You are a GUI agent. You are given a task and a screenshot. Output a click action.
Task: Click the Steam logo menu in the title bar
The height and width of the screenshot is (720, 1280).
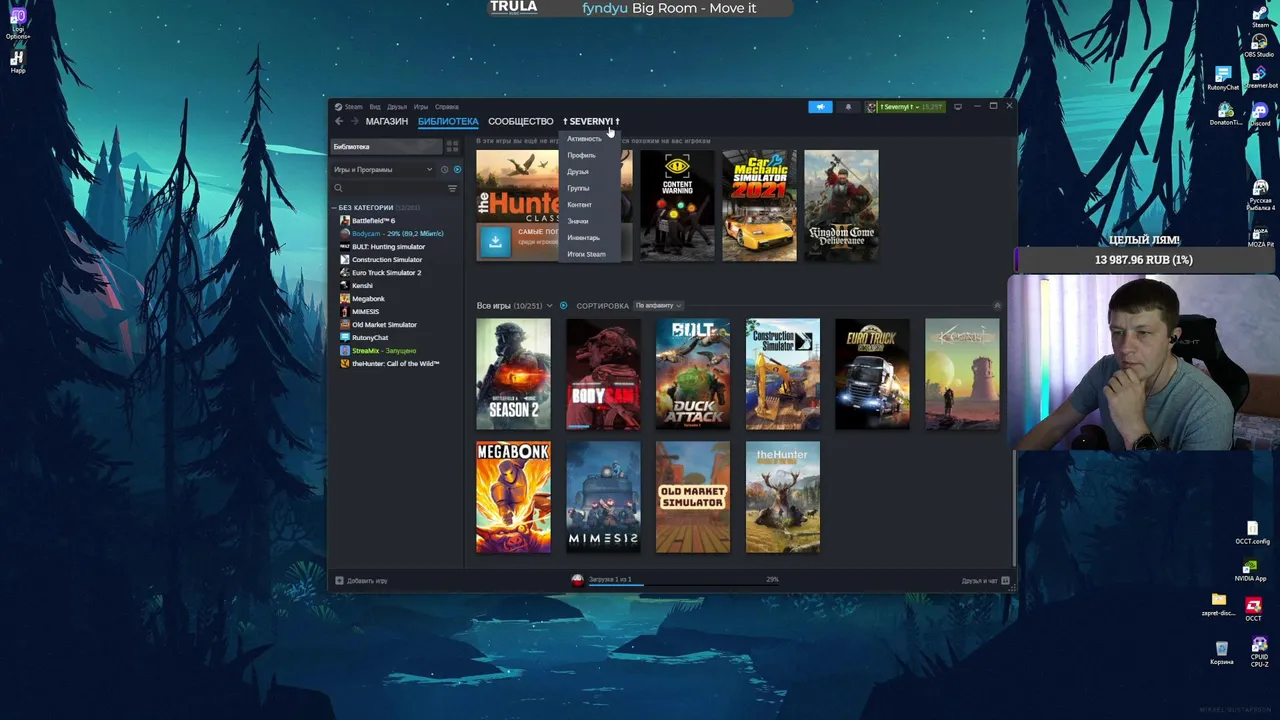[x=349, y=107]
